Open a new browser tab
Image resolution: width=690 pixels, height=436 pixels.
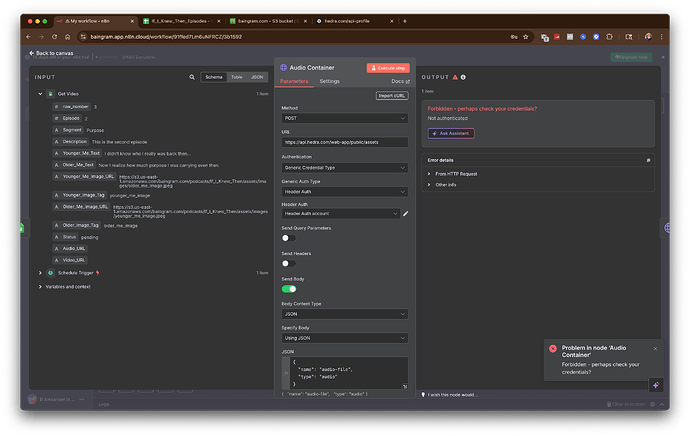405,21
